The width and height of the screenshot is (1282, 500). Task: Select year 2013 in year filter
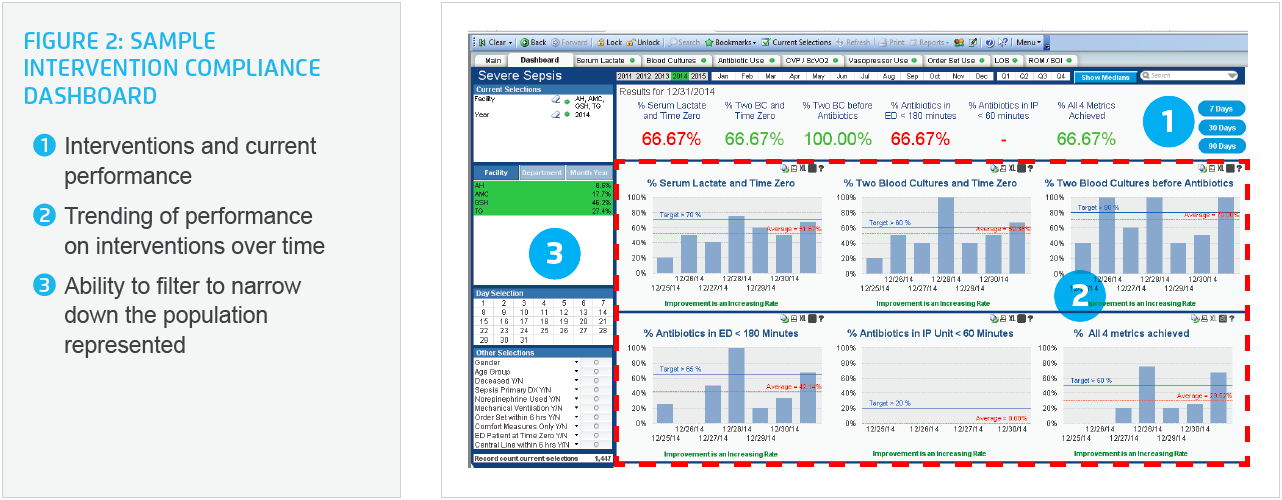click(x=662, y=76)
